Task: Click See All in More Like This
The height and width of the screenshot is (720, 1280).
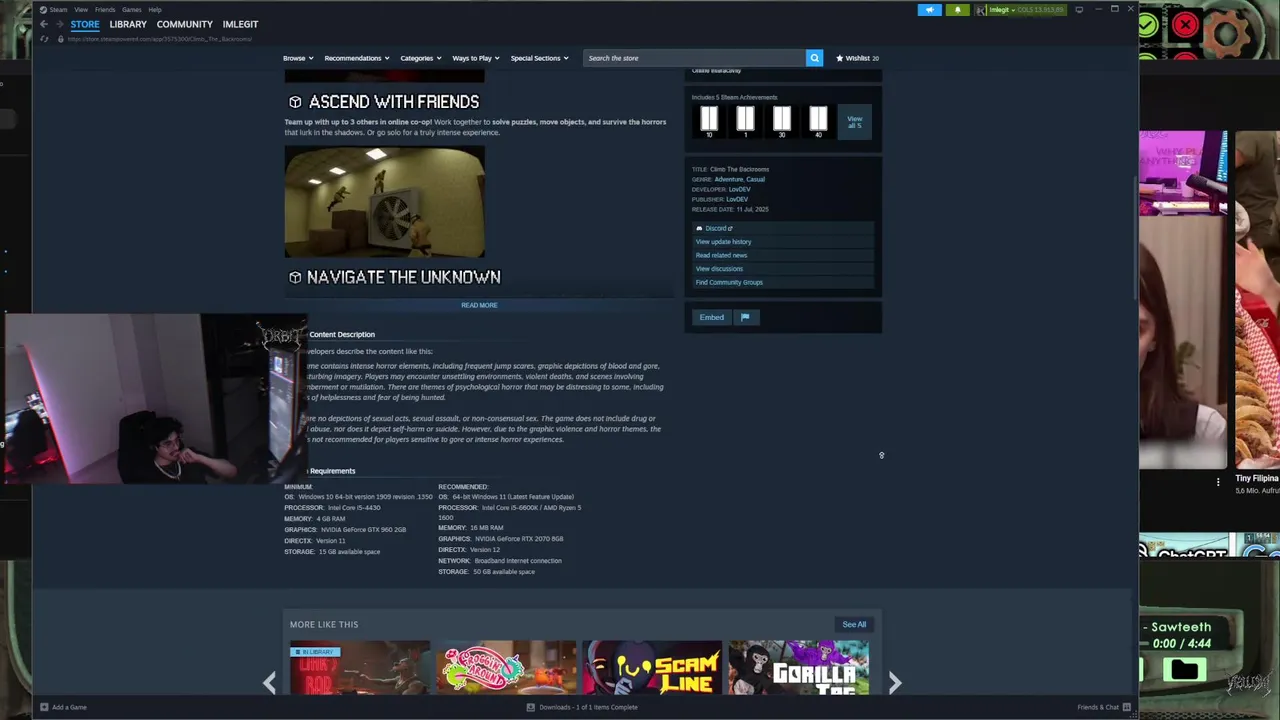Action: click(x=854, y=624)
